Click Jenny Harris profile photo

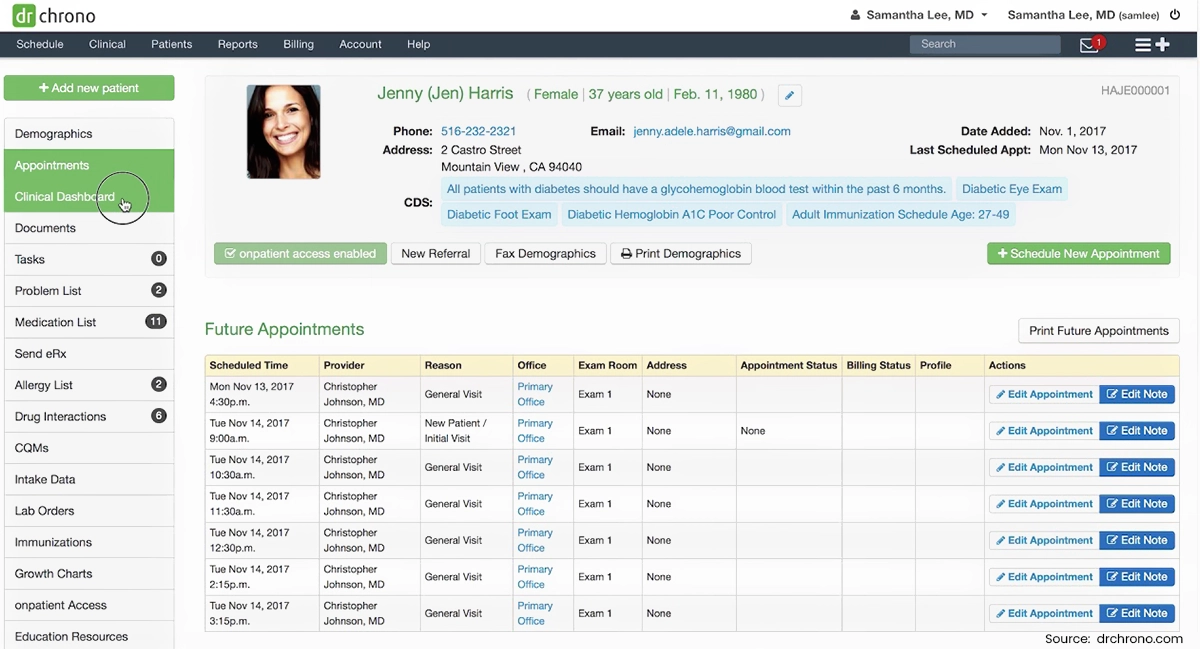pyautogui.click(x=284, y=132)
